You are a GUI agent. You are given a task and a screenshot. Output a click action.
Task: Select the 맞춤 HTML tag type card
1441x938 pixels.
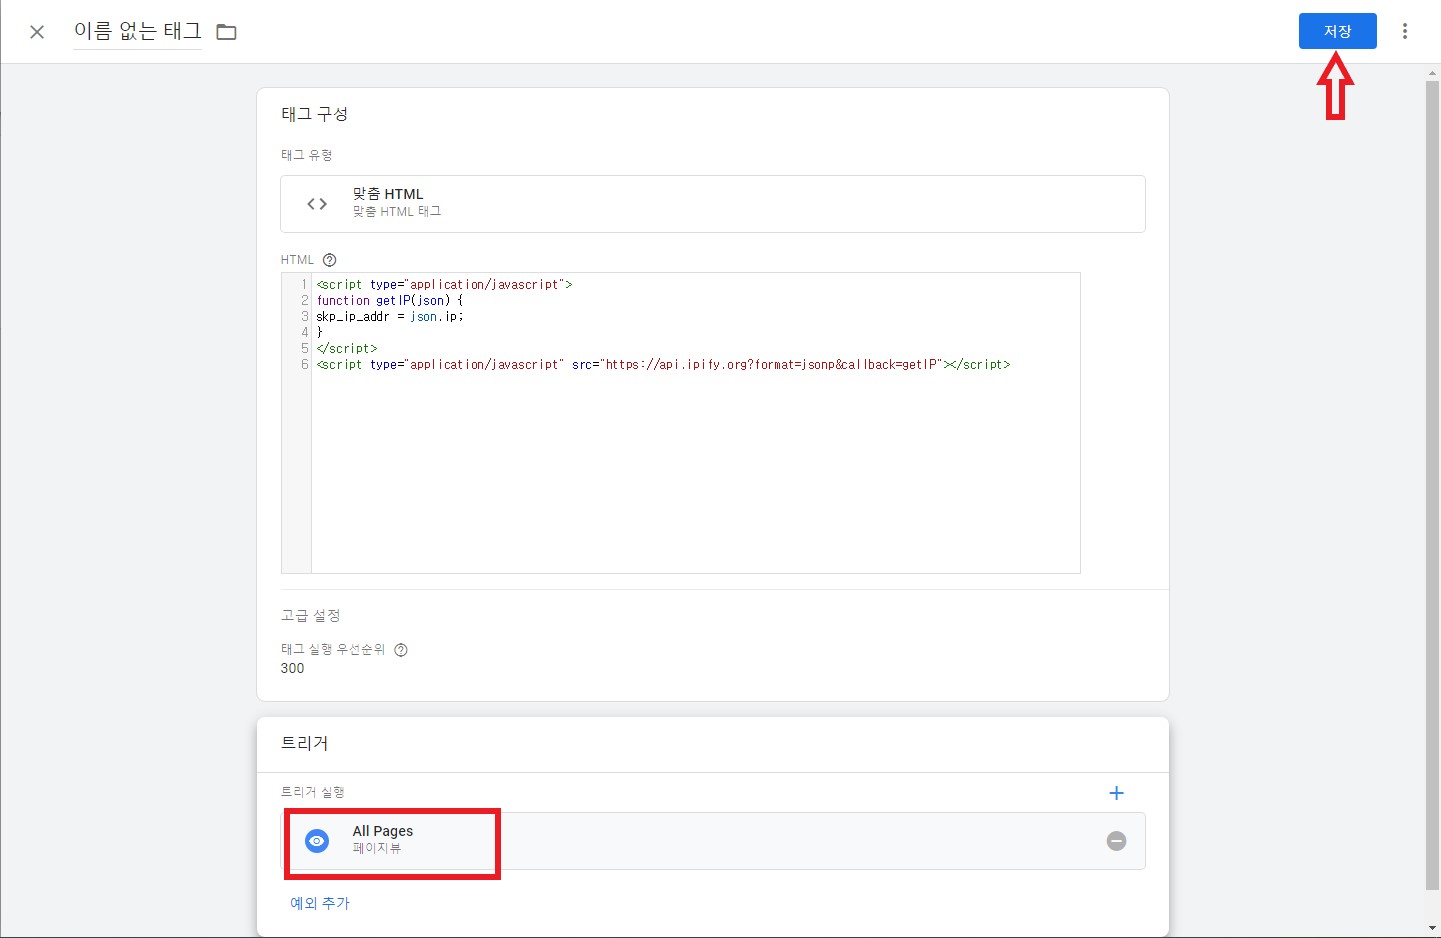(713, 204)
